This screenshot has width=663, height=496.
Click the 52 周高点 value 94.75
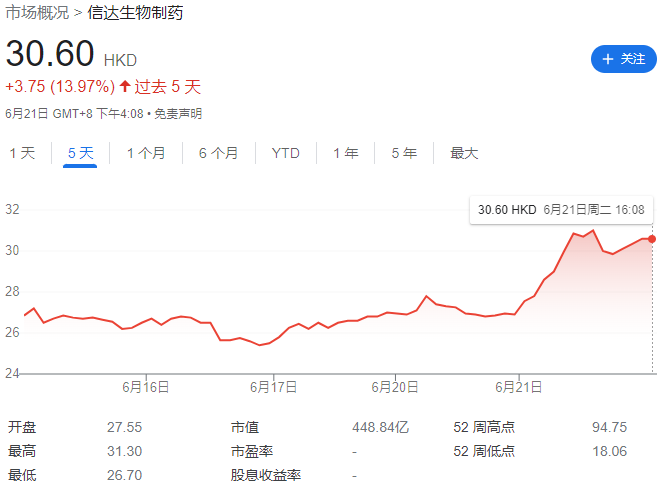[609, 427]
